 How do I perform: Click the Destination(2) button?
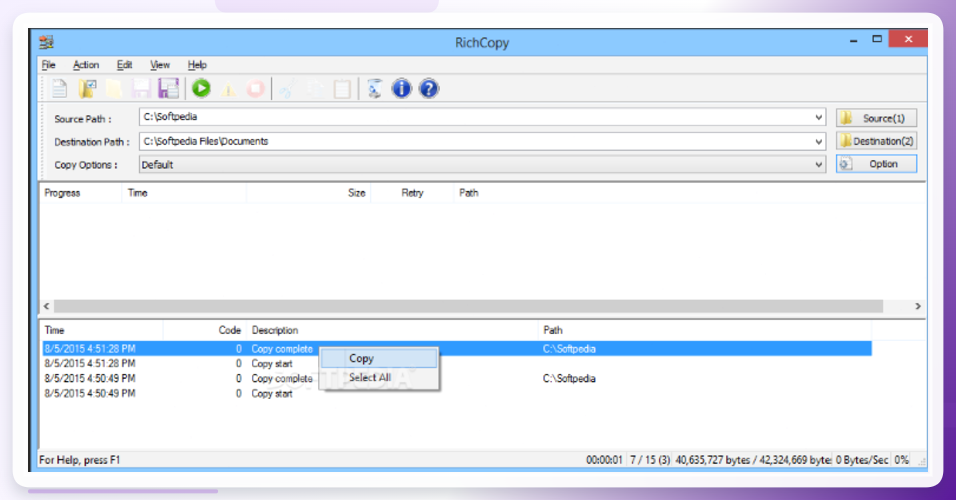[x=876, y=141]
